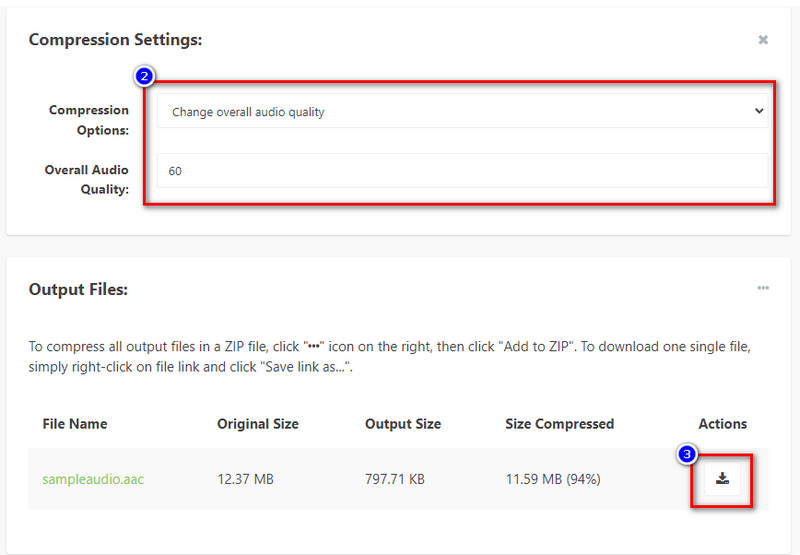Click the Size Compressed column header
The width and height of the screenshot is (800, 555).
coord(560,424)
